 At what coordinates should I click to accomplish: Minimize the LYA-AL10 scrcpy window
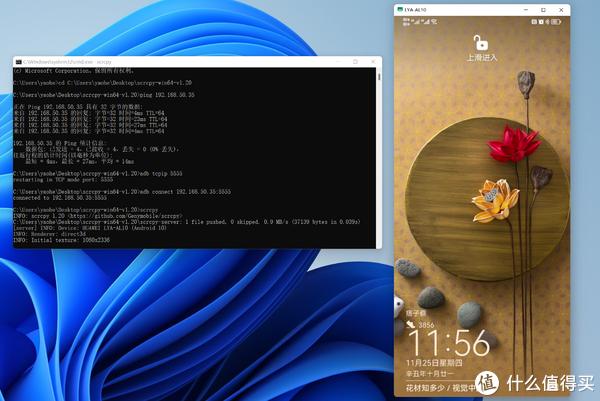(526, 10)
